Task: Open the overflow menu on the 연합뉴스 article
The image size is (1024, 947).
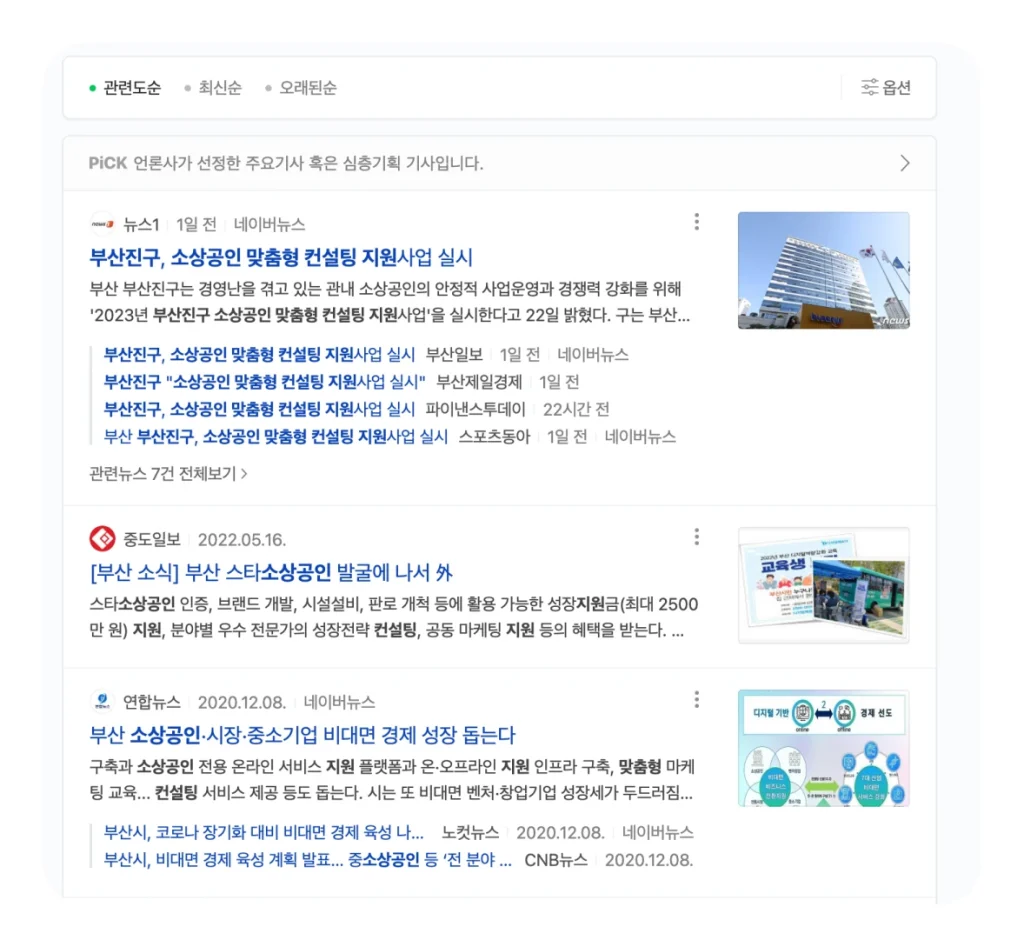Action: (696, 700)
